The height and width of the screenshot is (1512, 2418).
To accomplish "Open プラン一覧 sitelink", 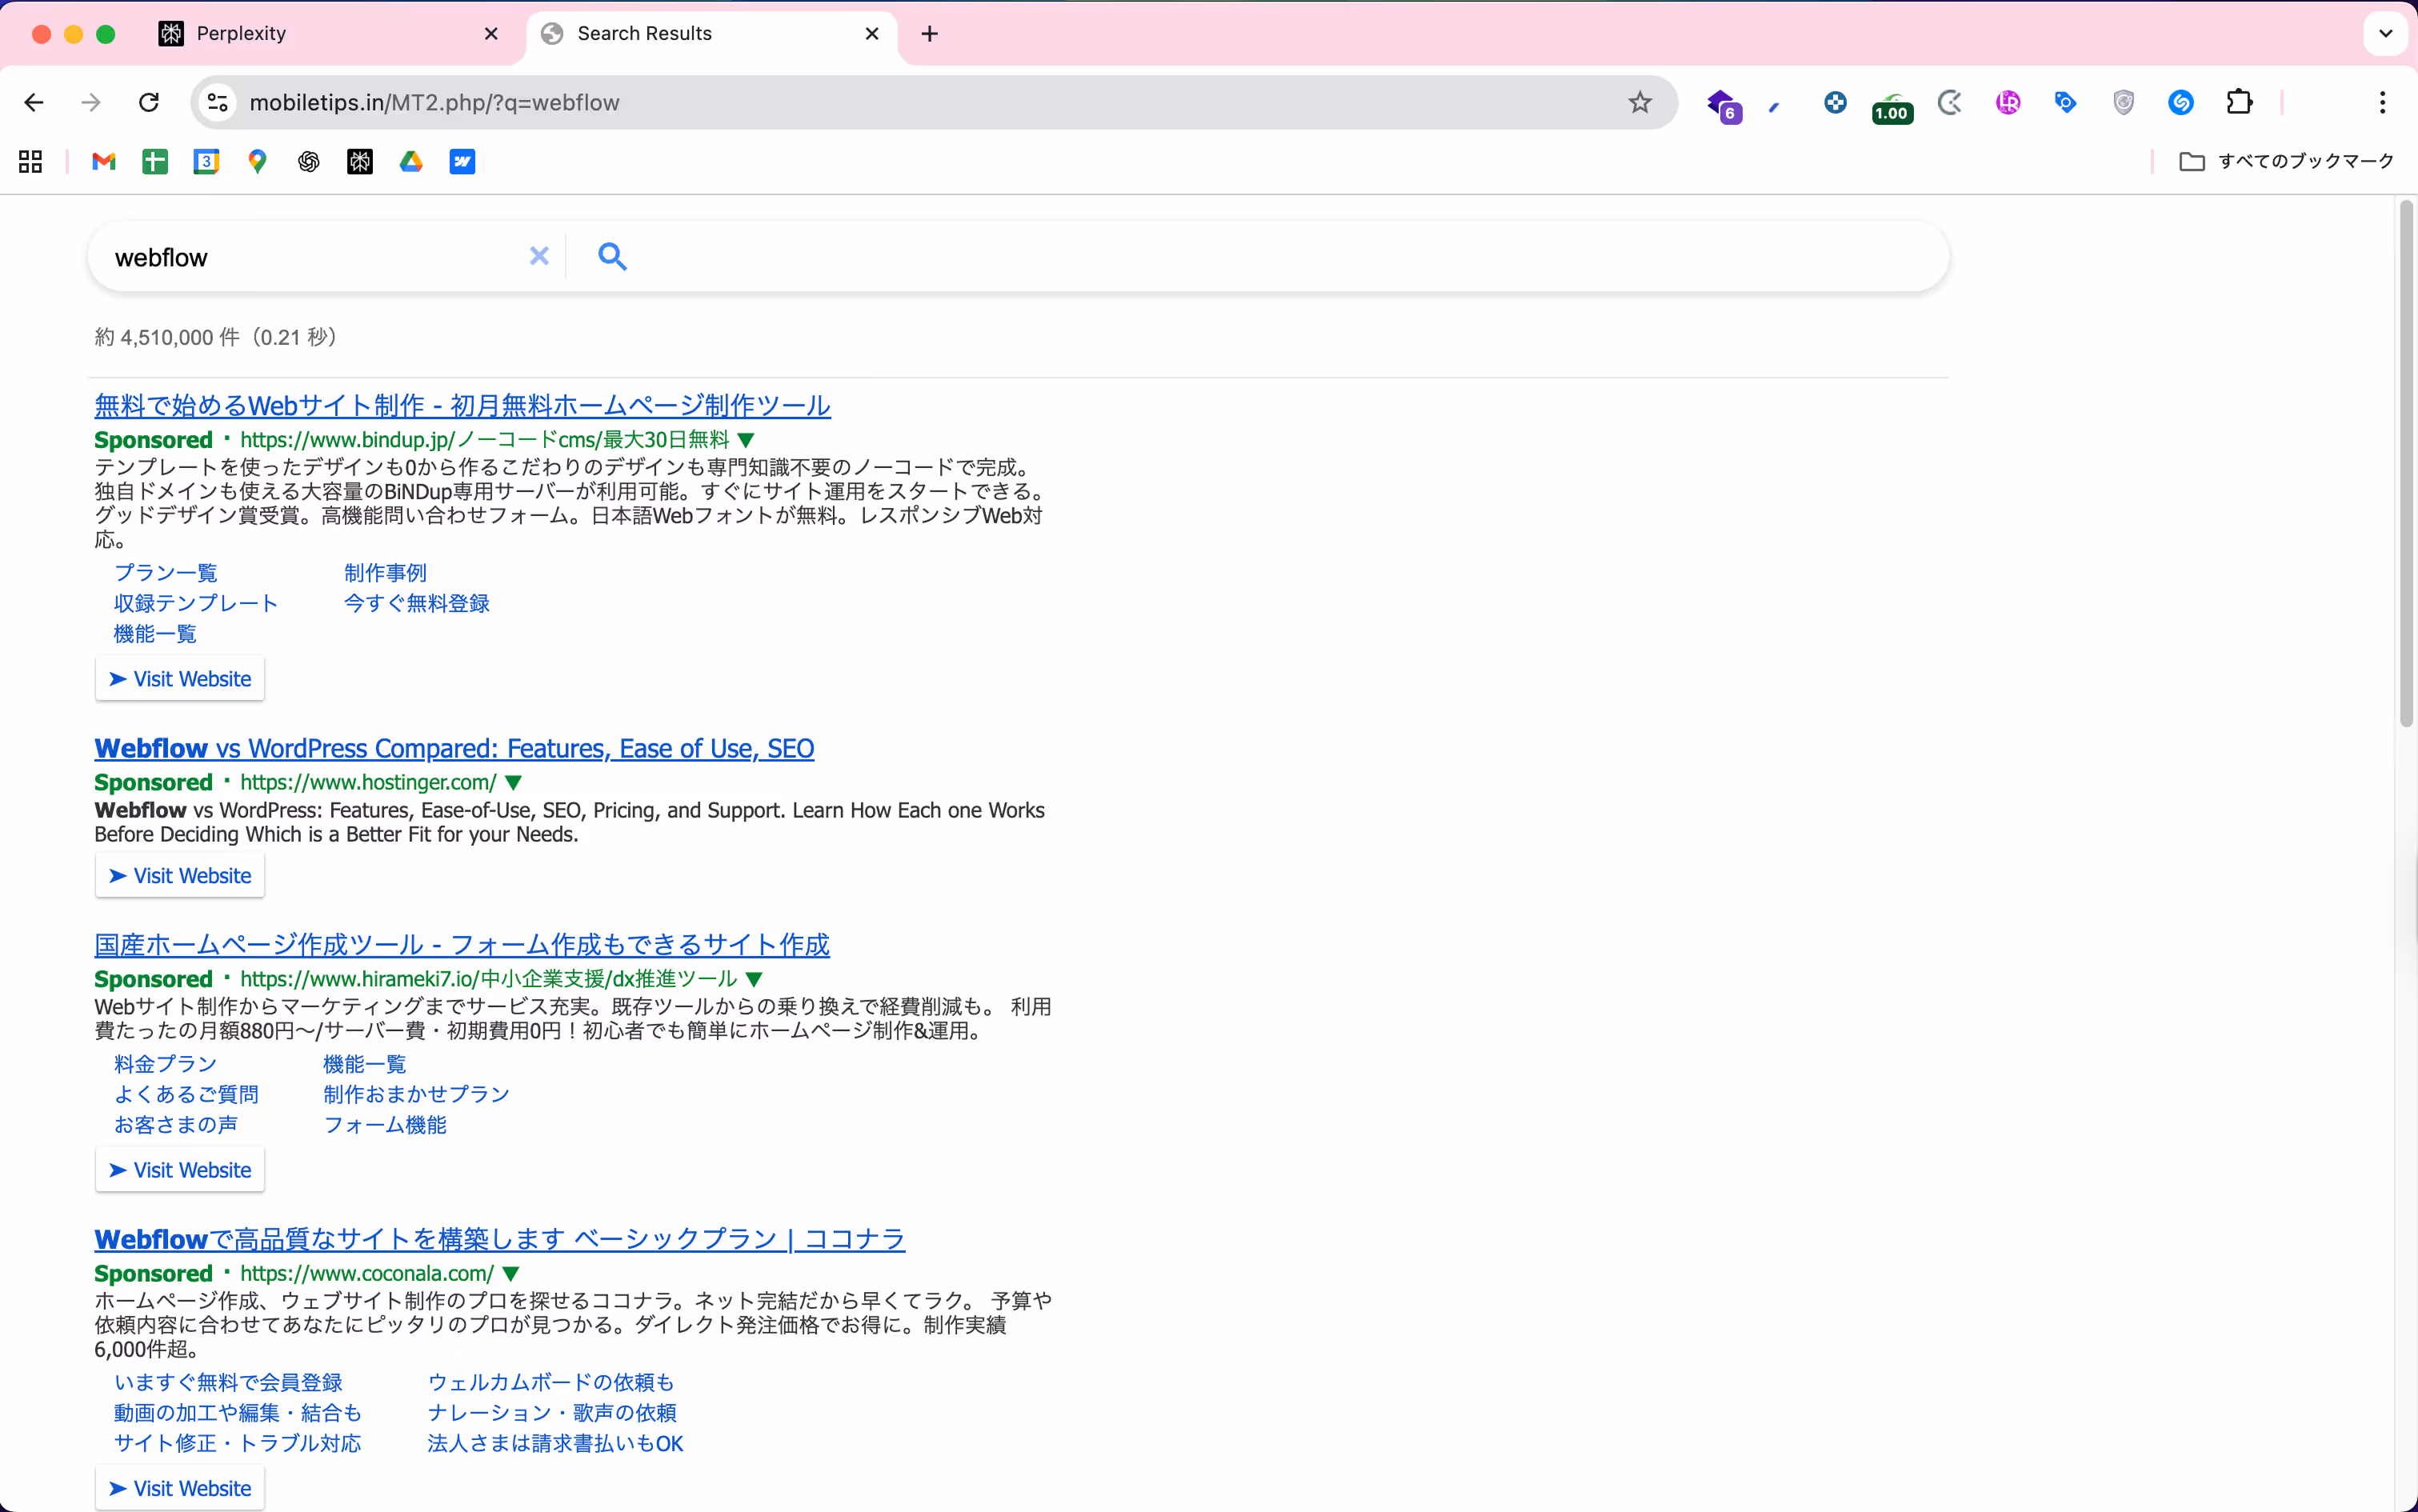I will 166,573.
